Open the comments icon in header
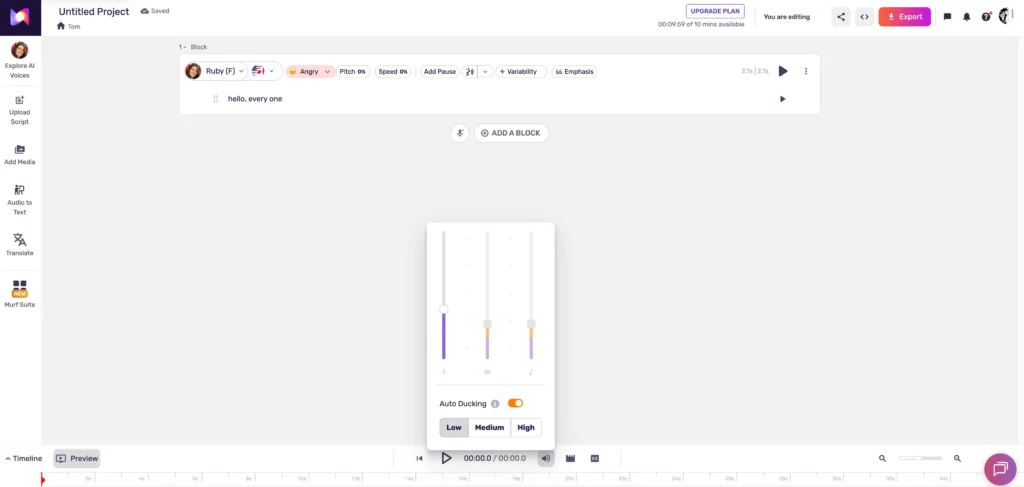Screen dimensions: 1024x487 (948, 17)
